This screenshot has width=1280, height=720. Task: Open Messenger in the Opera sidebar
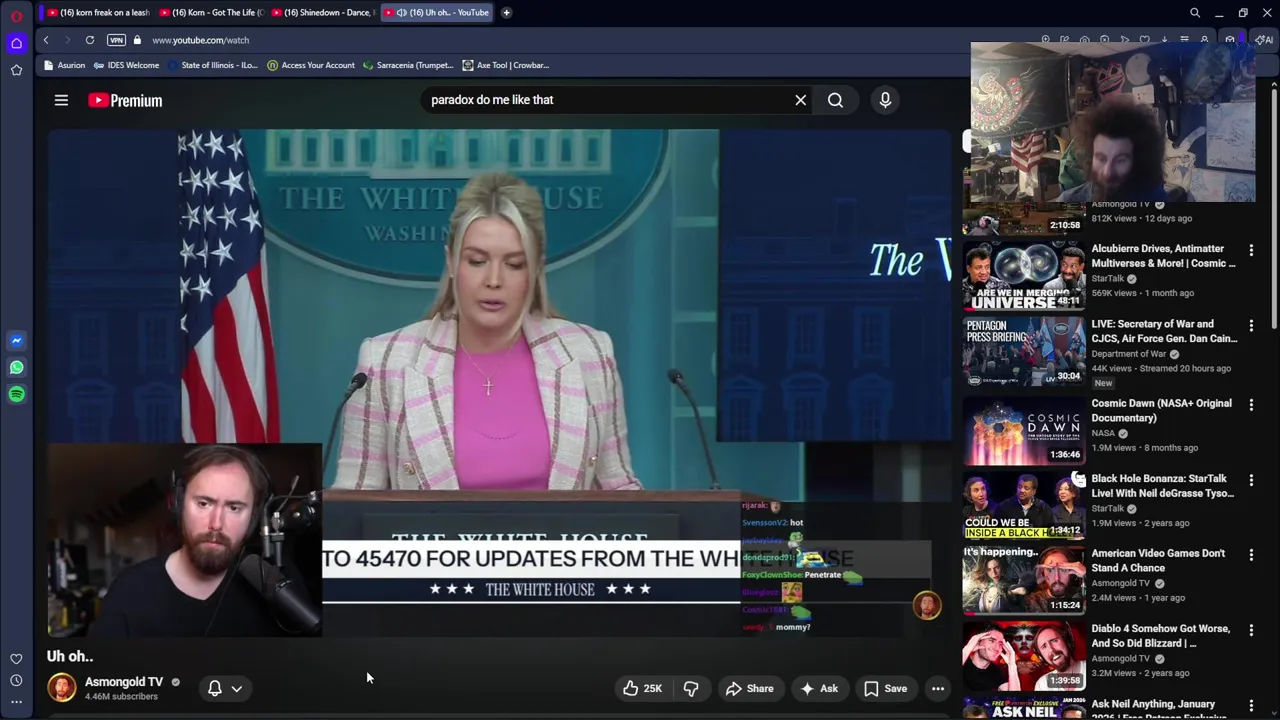(x=16, y=341)
